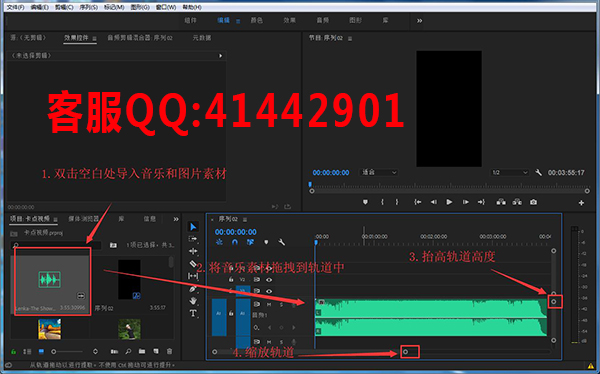Image resolution: width=600 pixels, height=374 pixels.
Task: Expand workspace overflow chevron at top
Action: (x=419, y=21)
